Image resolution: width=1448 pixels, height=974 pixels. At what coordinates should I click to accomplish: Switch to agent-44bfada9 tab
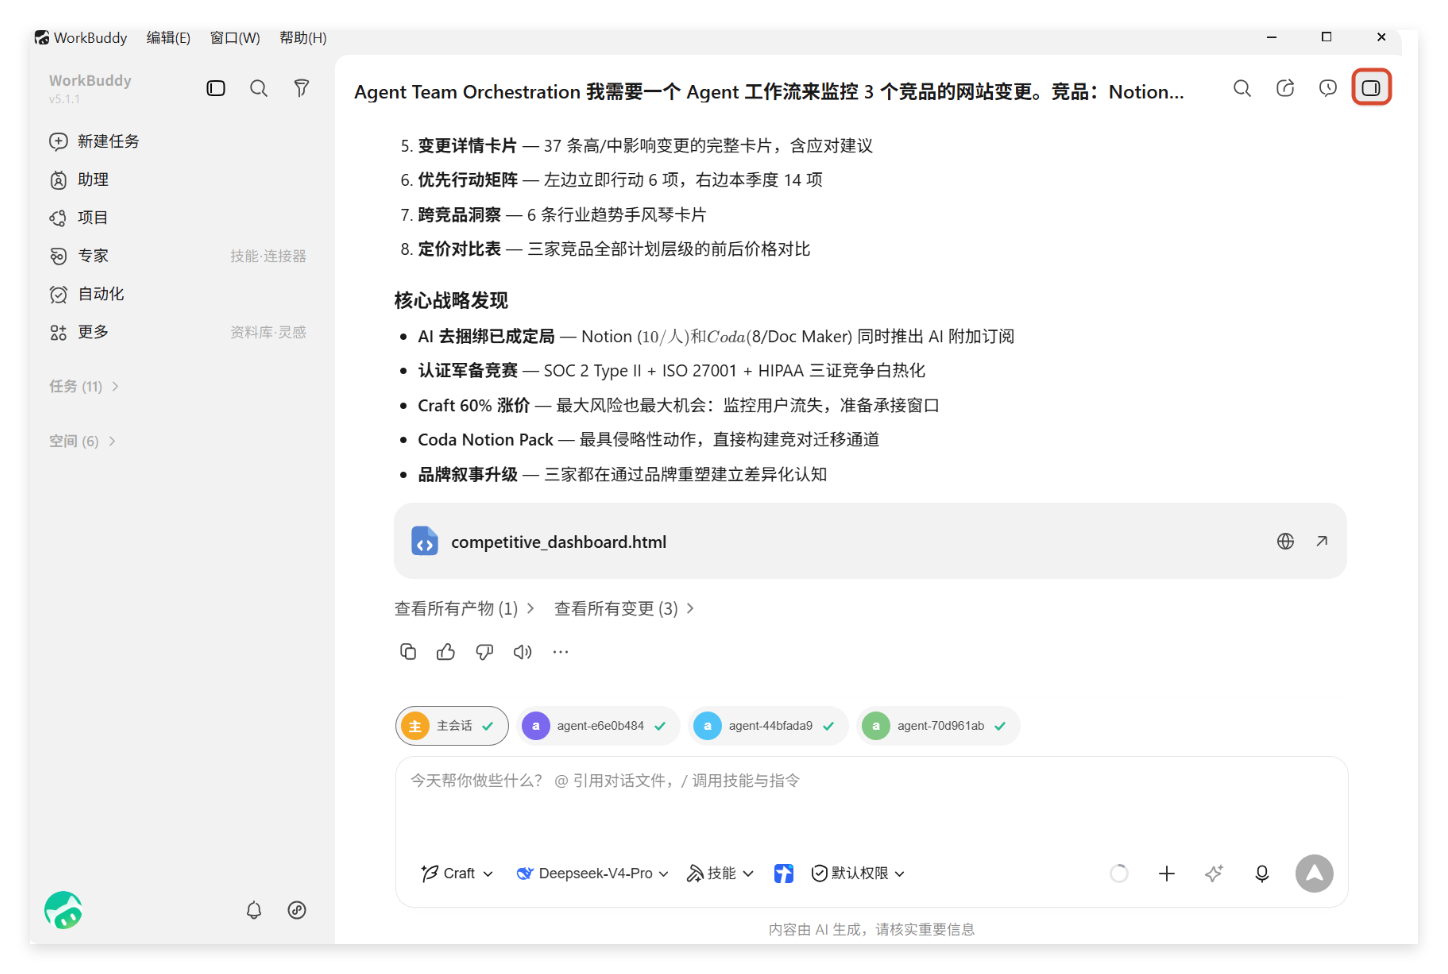pyautogui.click(x=768, y=726)
